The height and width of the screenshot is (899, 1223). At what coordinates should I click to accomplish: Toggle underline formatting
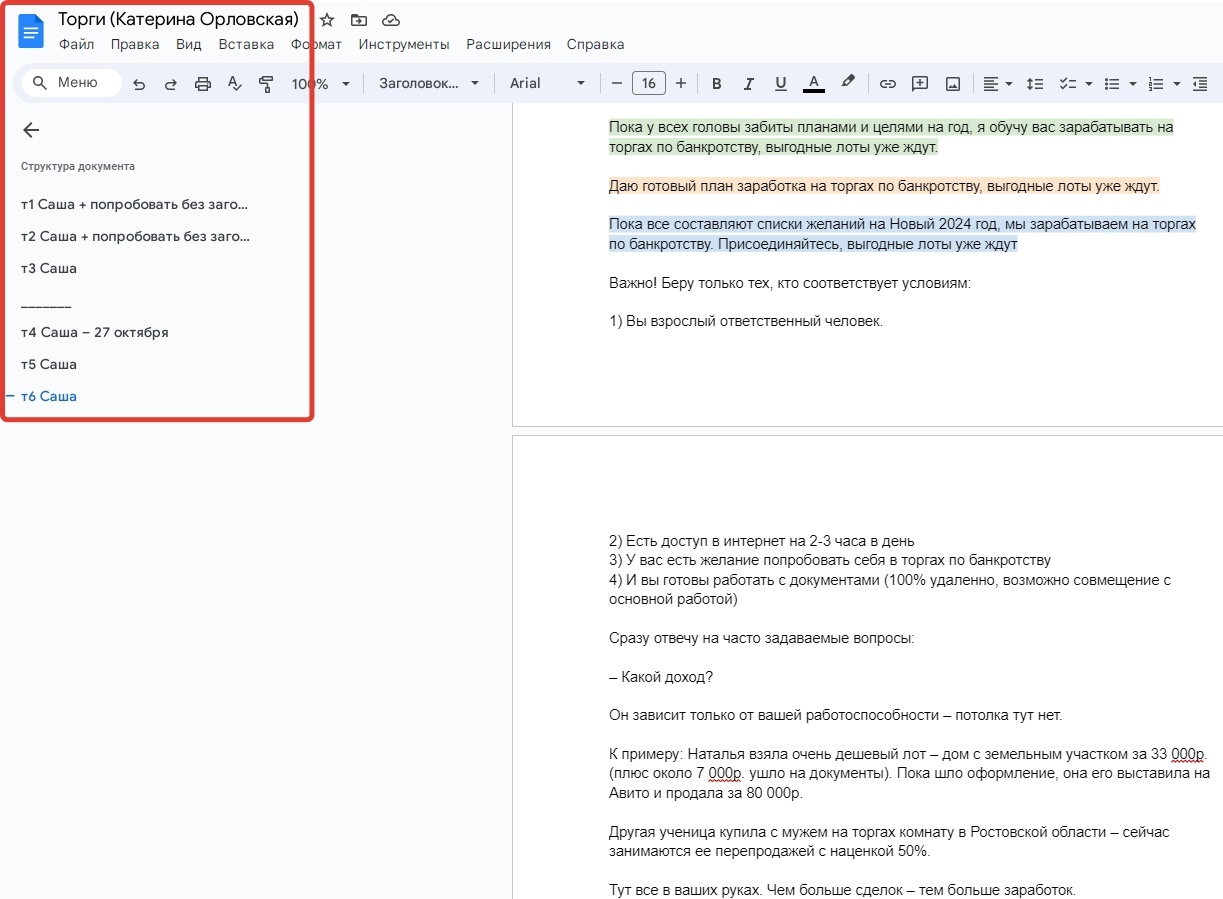(781, 83)
